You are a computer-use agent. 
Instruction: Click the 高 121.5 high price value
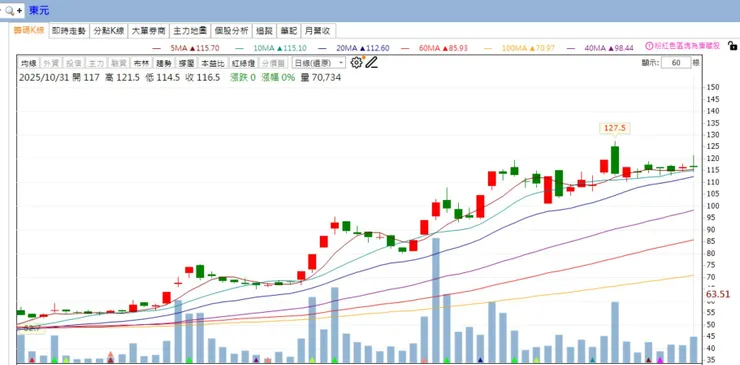click(122, 78)
